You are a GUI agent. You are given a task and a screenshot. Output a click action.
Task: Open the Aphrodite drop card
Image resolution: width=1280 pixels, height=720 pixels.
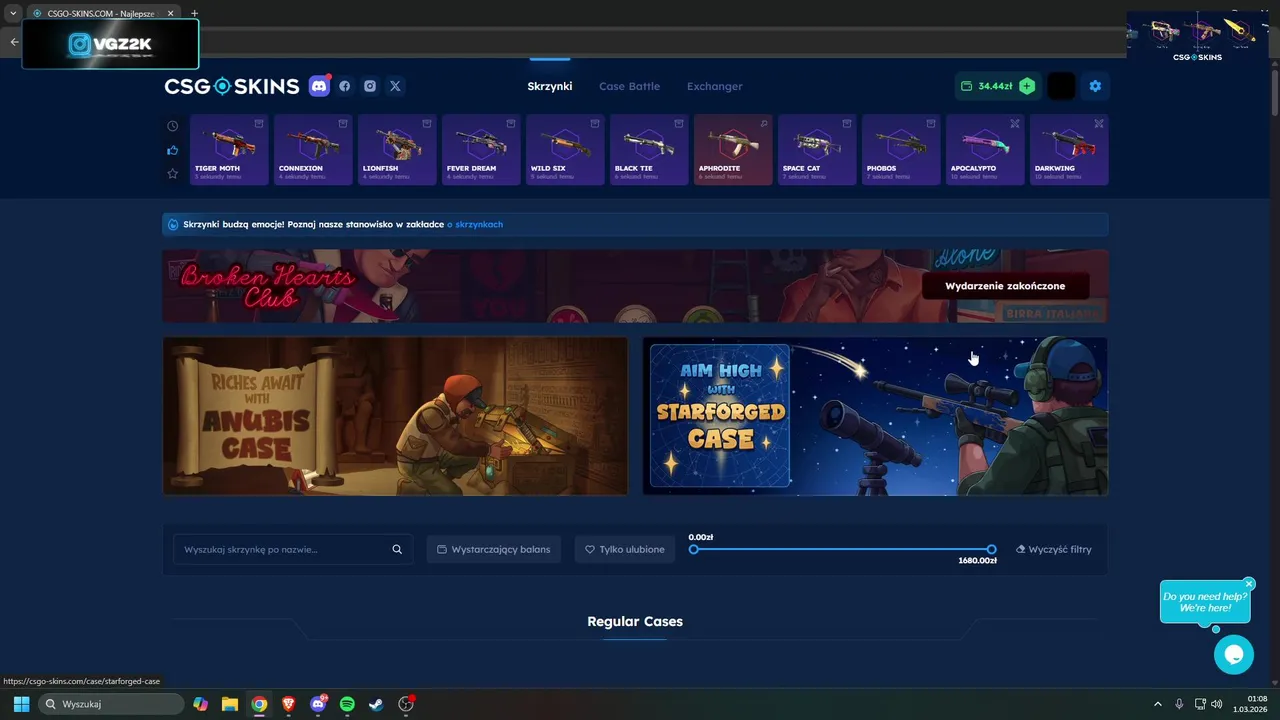733,150
